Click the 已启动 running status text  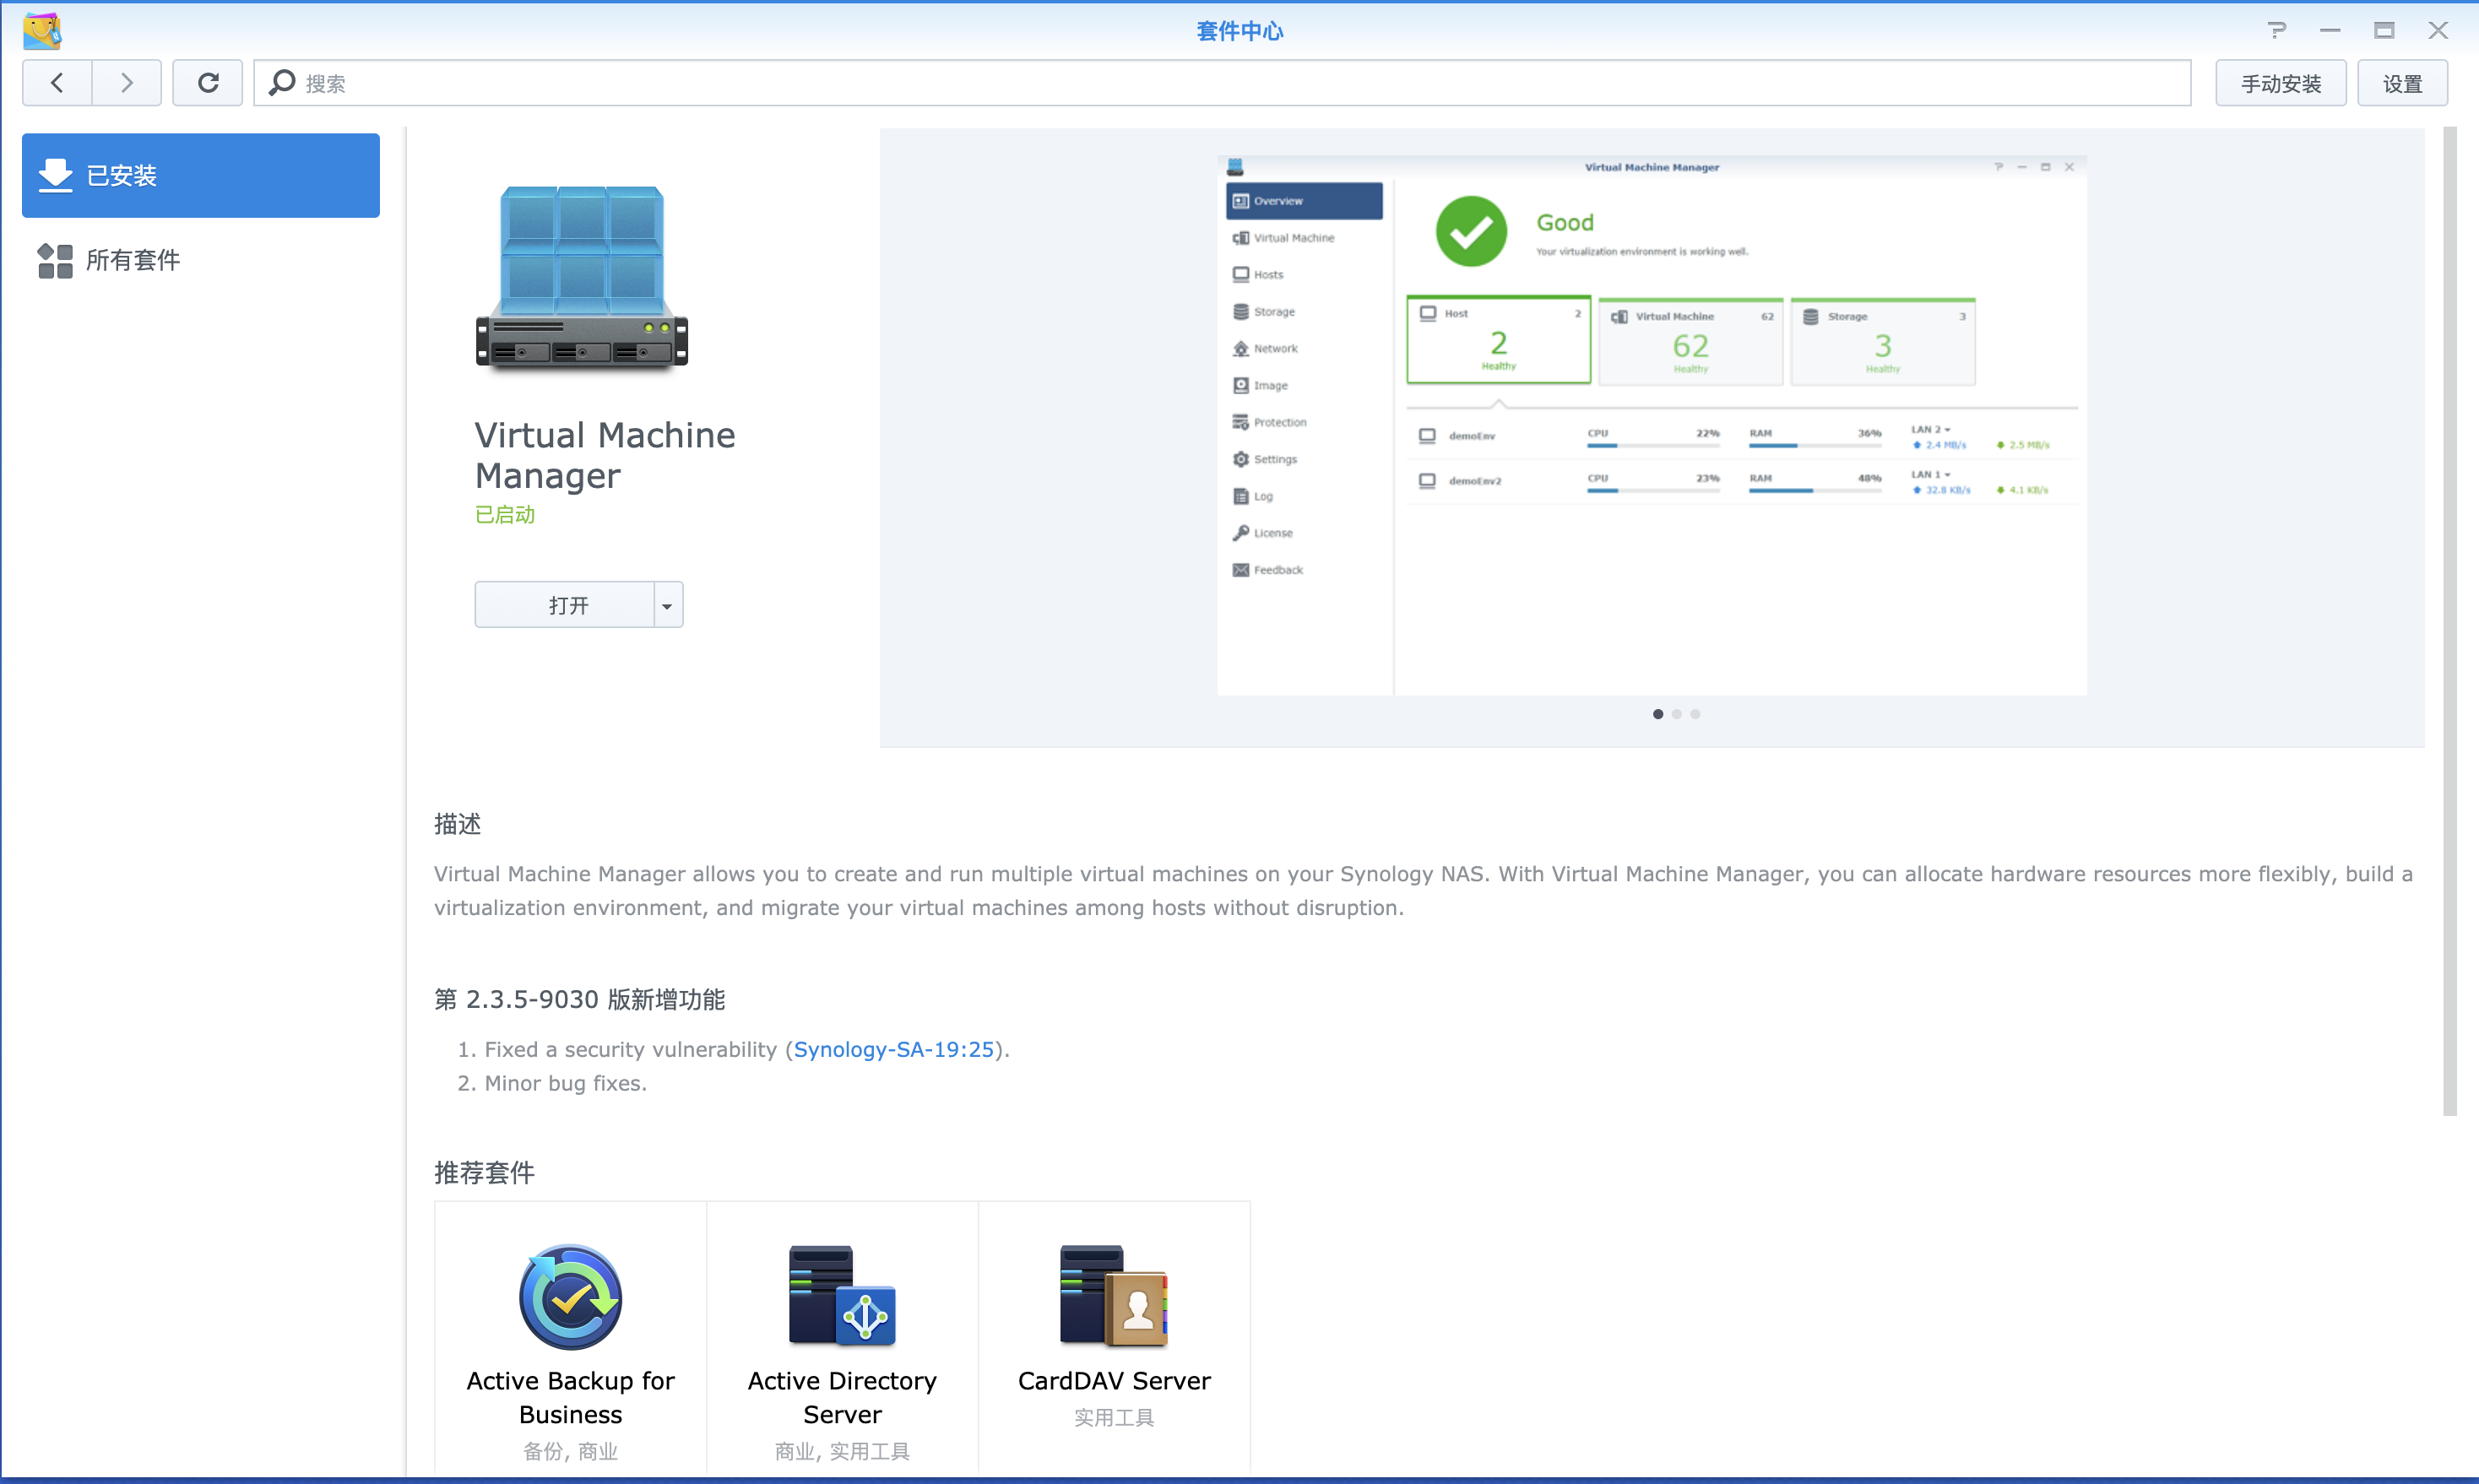(505, 515)
